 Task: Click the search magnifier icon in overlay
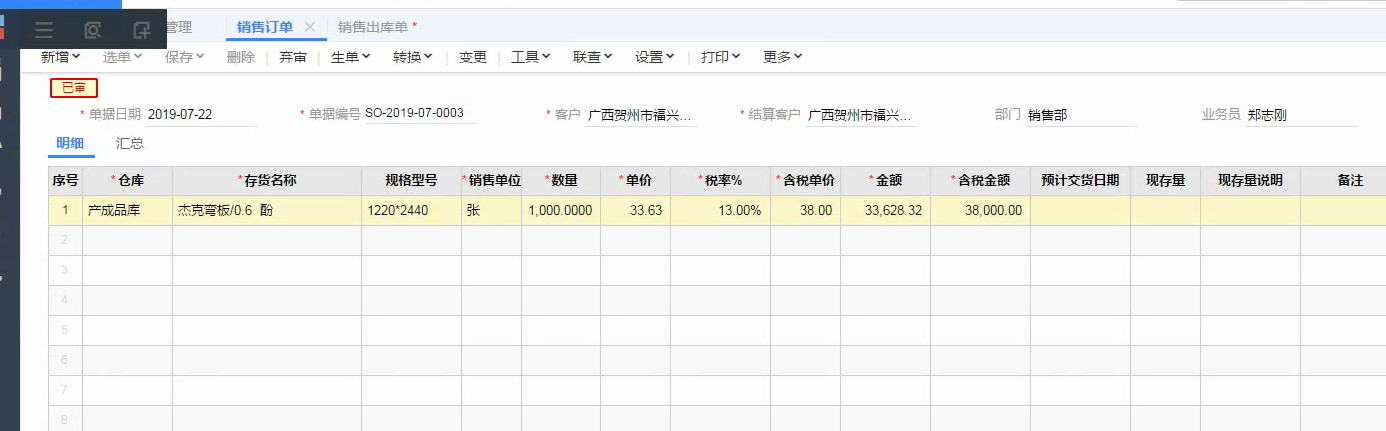pos(93,30)
